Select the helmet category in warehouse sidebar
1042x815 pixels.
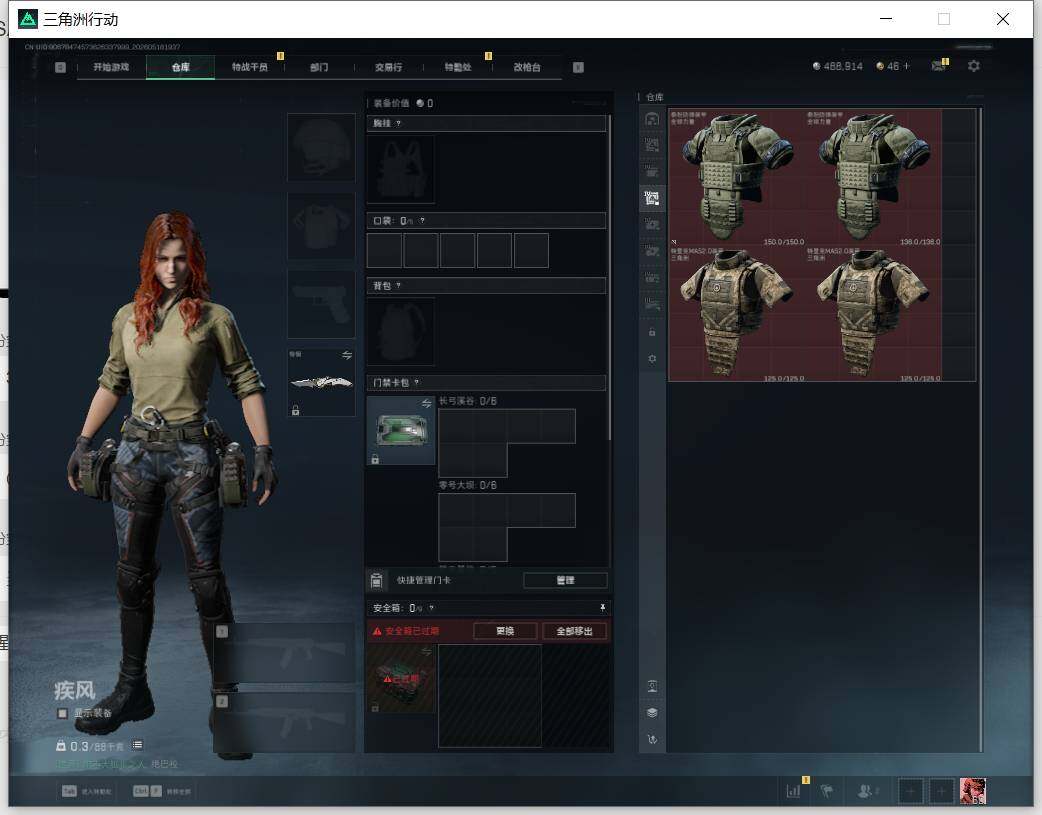652,119
